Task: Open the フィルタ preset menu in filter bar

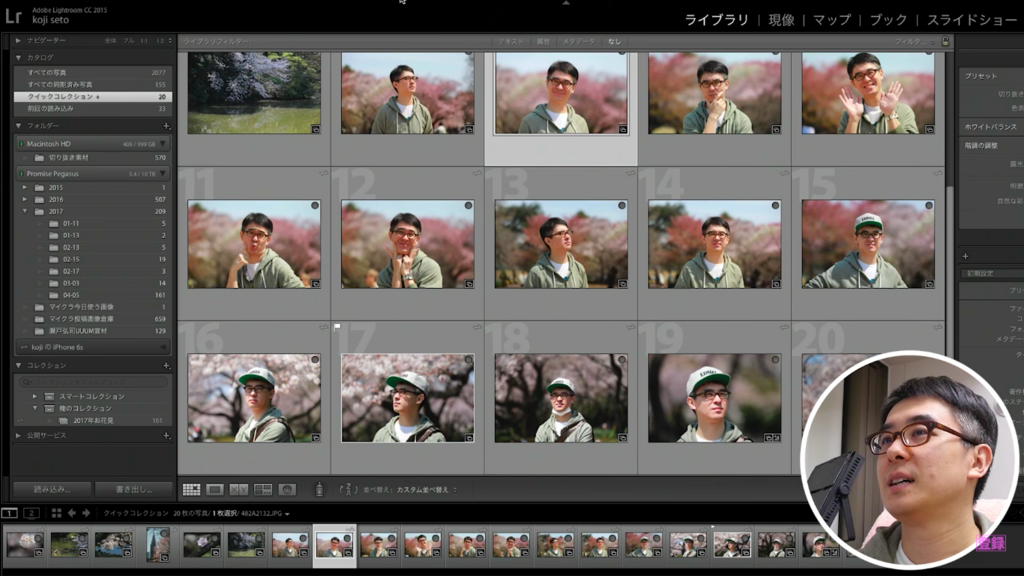Action: pyautogui.click(x=913, y=41)
